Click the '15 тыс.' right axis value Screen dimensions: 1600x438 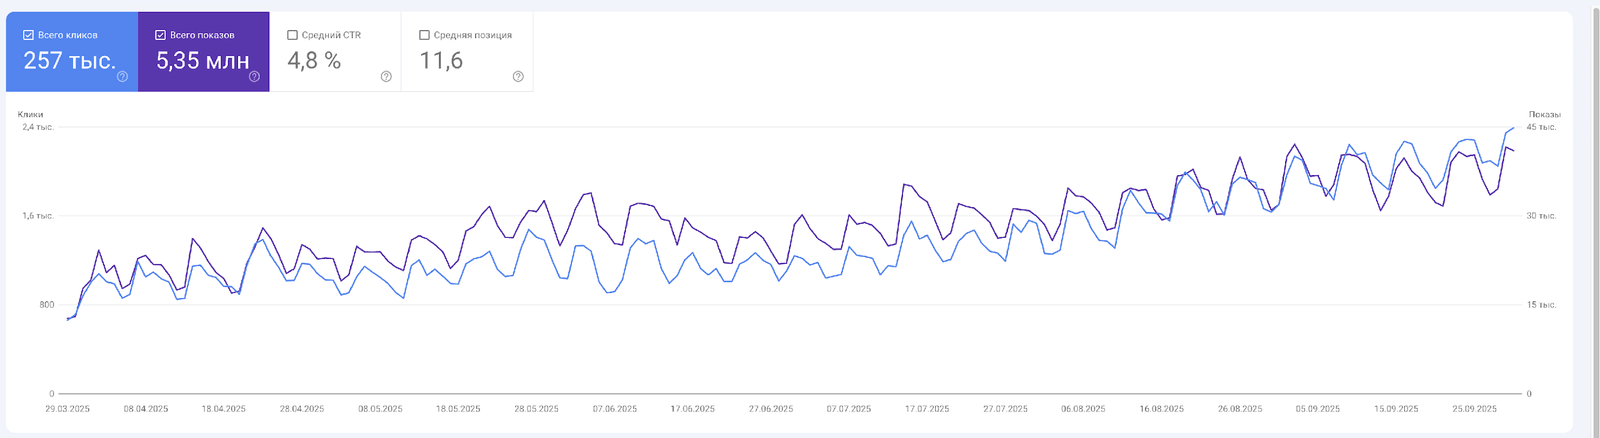coord(1541,305)
